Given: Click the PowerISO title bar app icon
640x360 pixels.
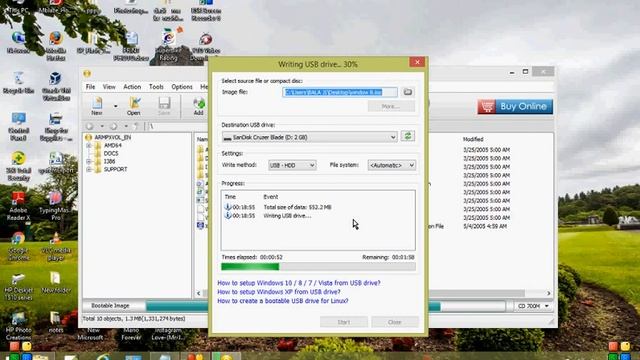Looking at the screenshot, I should click(x=87, y=73).
